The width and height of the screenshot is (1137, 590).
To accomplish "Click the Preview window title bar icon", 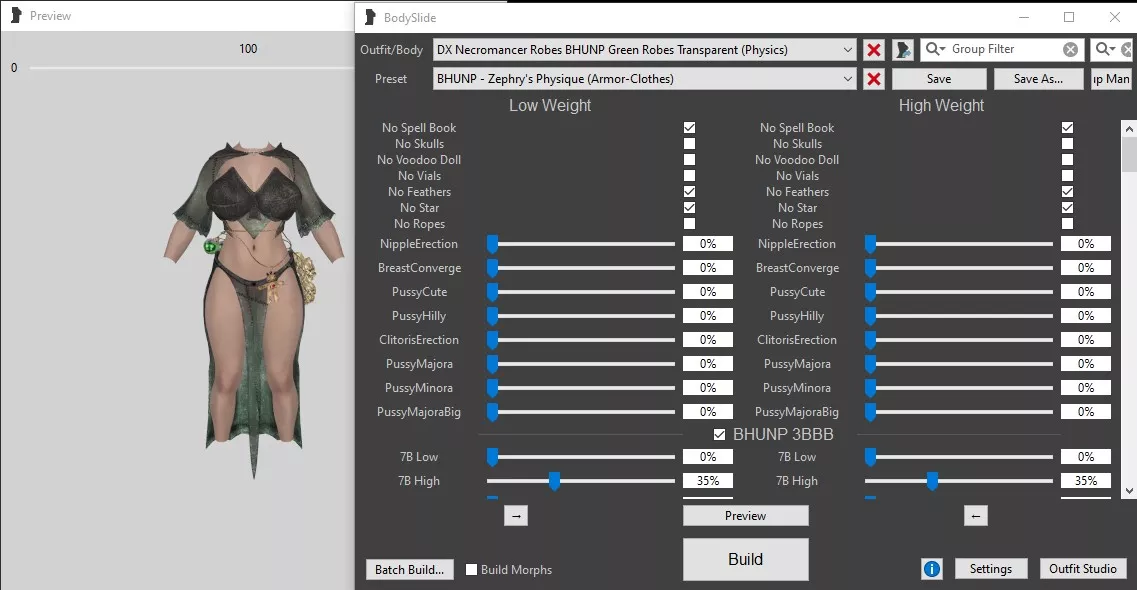I will point(16,15).
